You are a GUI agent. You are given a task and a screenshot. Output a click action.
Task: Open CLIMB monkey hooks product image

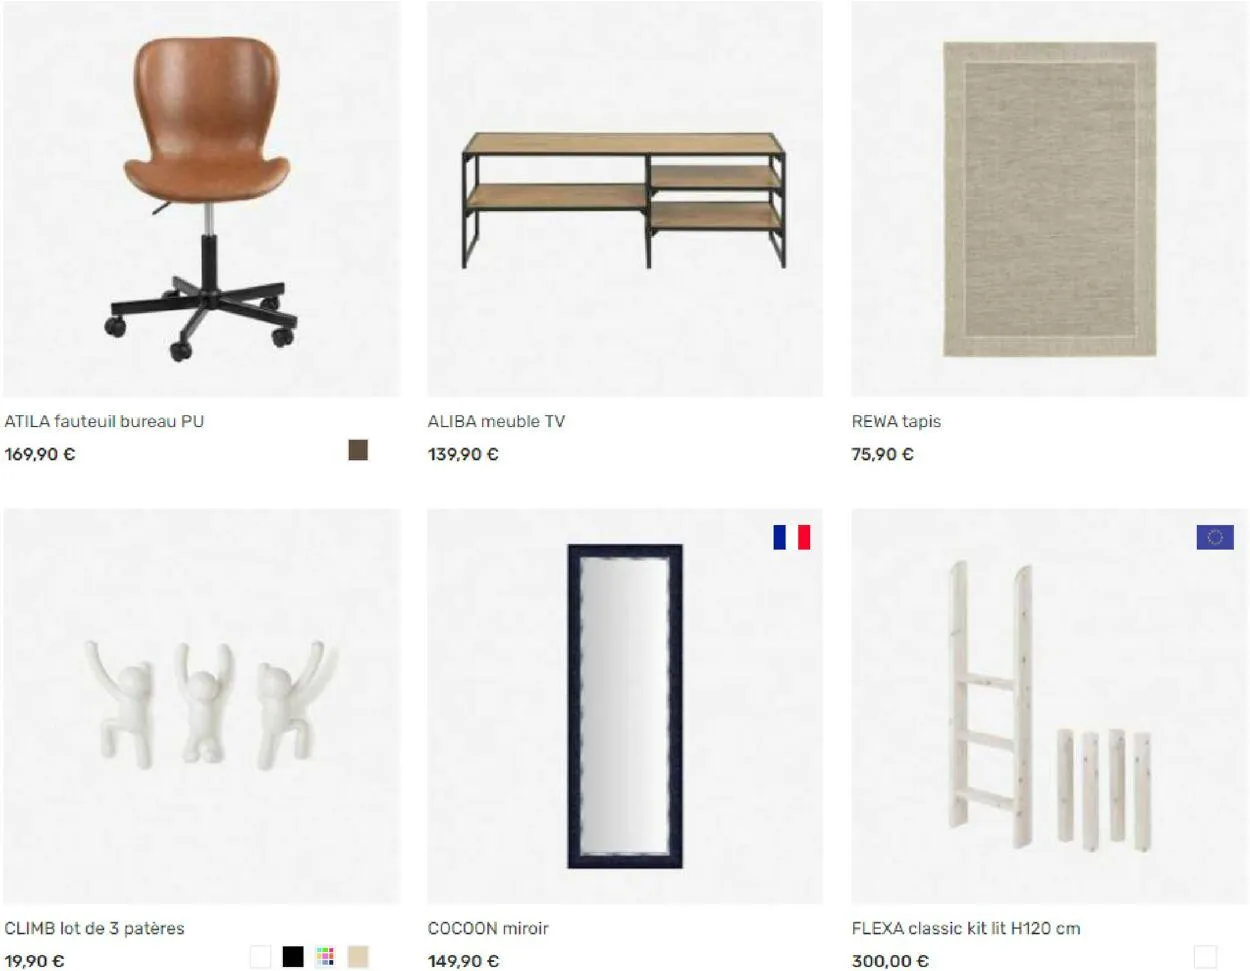[201, 706]
